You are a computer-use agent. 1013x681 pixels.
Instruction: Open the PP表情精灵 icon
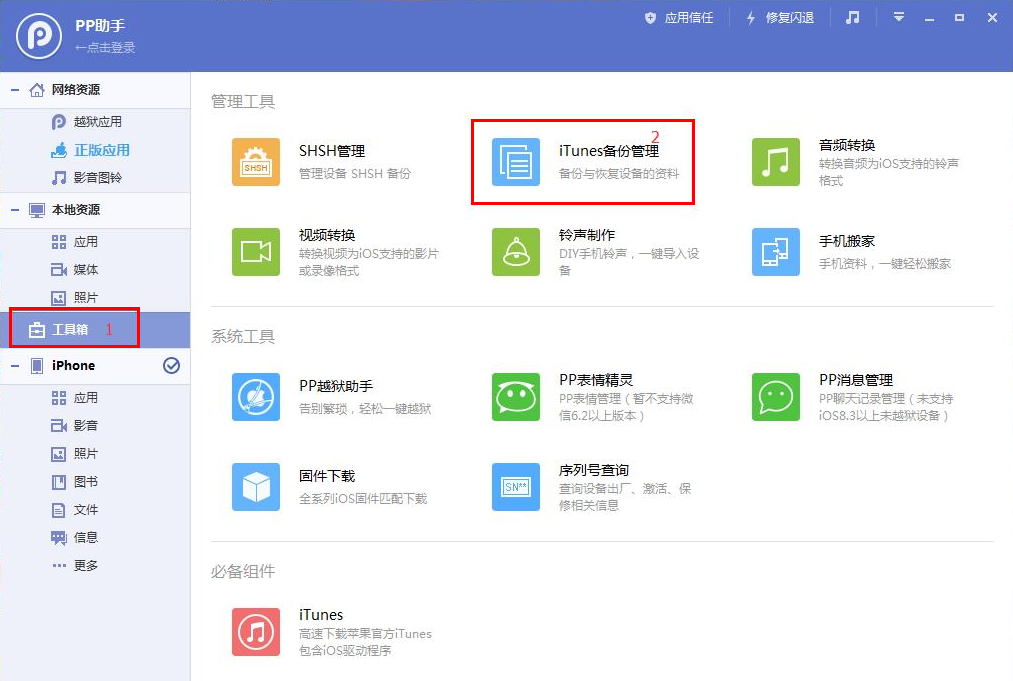[516, 397]
